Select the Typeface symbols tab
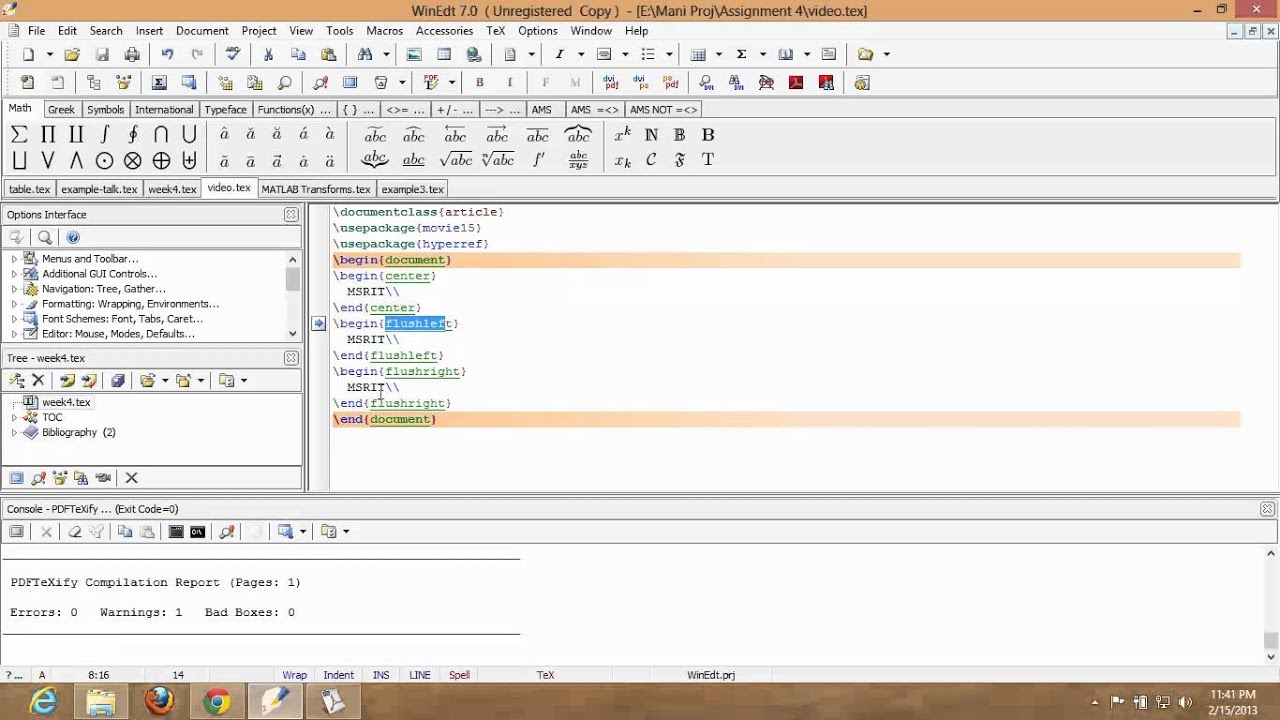 [x=226, y=110]
